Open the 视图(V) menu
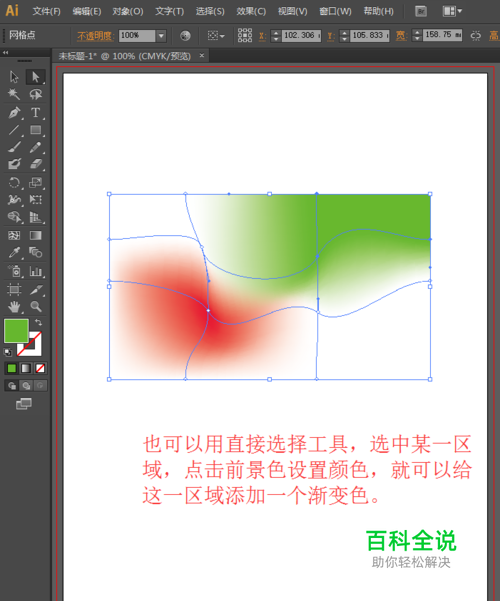Viewport: 500px width, 601px height. tap(292, 11)
